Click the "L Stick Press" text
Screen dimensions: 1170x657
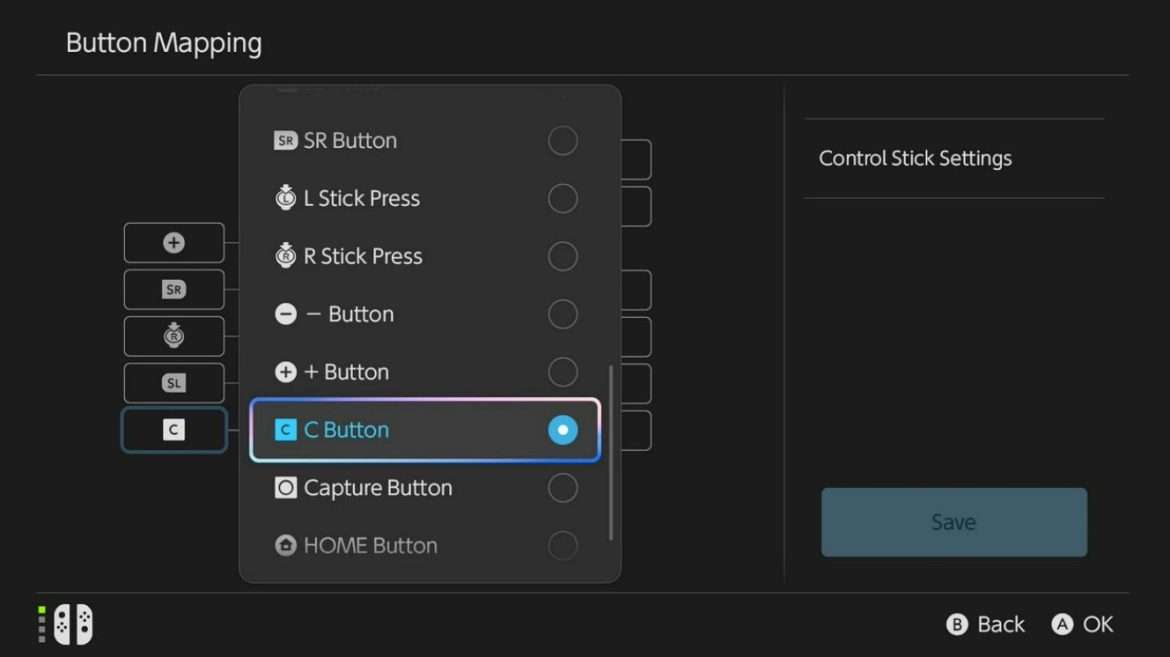pyautogui.click(x=361, y=199)
